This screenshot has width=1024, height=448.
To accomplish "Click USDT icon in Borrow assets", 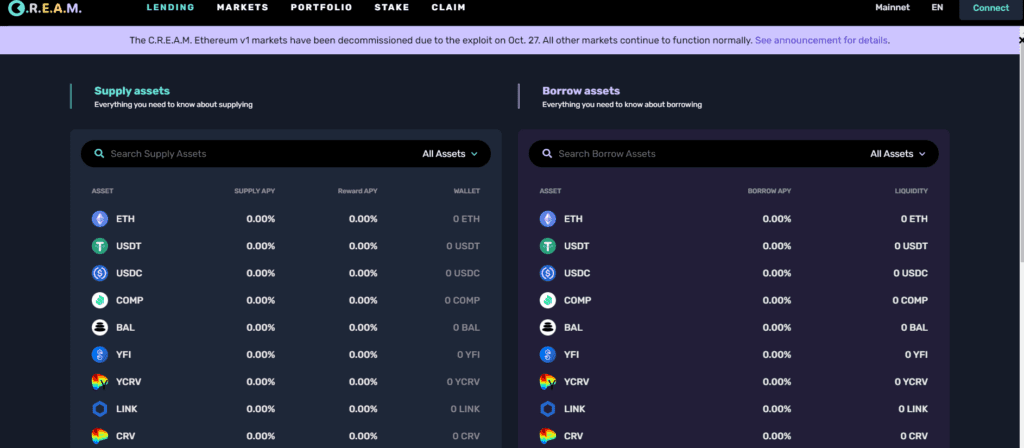I will (x=547, y=246).
